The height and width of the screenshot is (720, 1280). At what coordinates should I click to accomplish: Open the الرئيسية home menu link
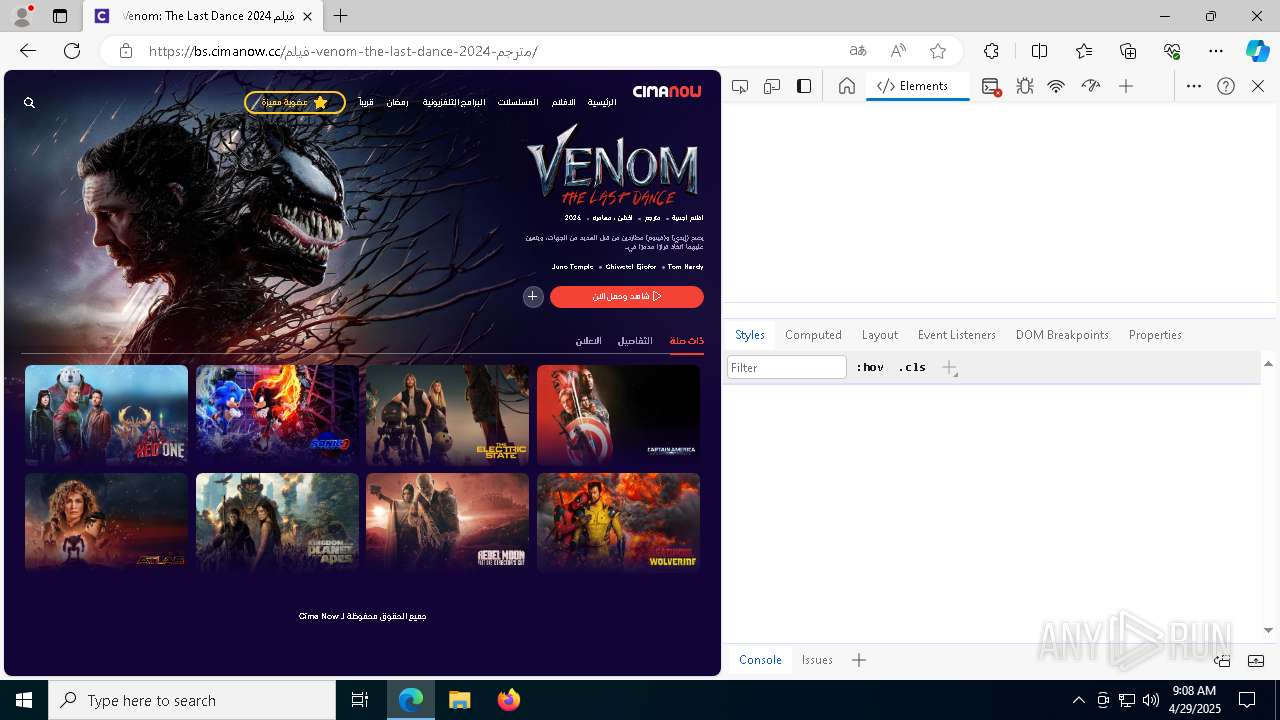click(x=602, y=102)
